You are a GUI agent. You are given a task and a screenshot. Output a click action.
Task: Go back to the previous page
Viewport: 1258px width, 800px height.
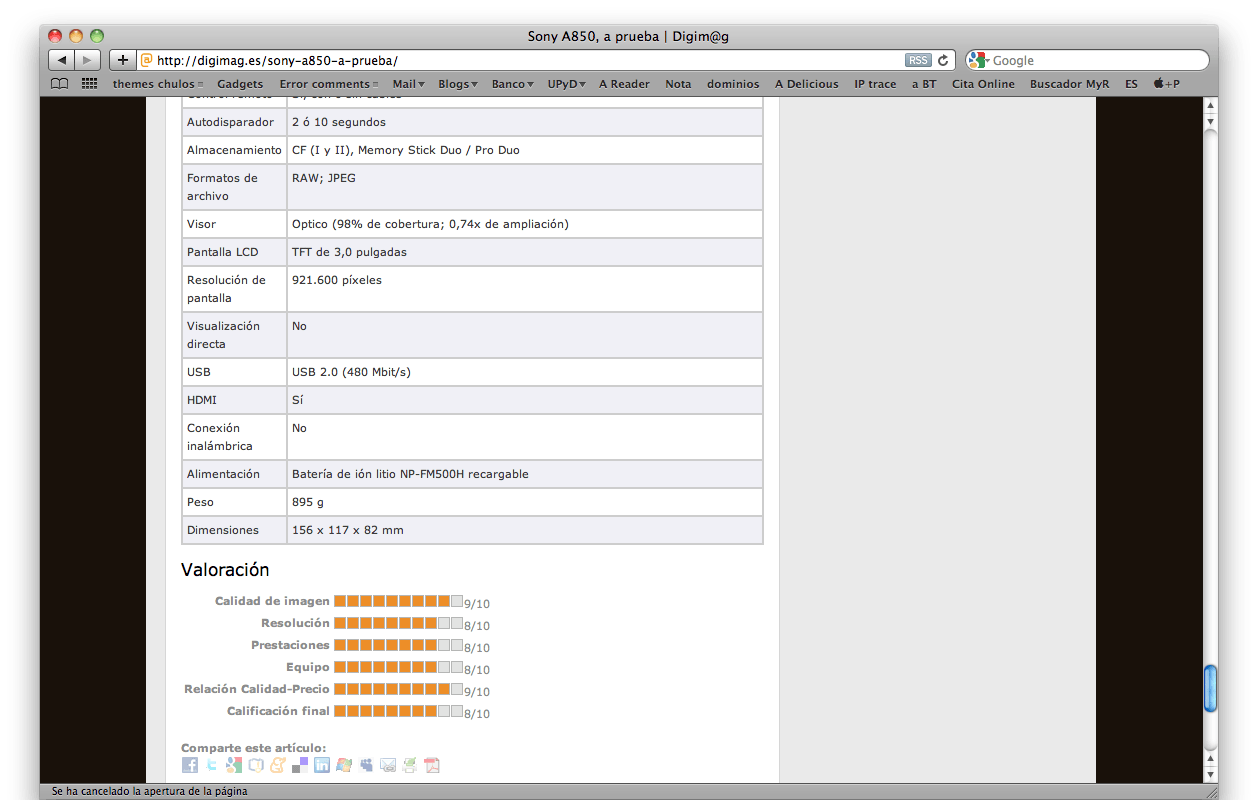[x=62, y=60]
